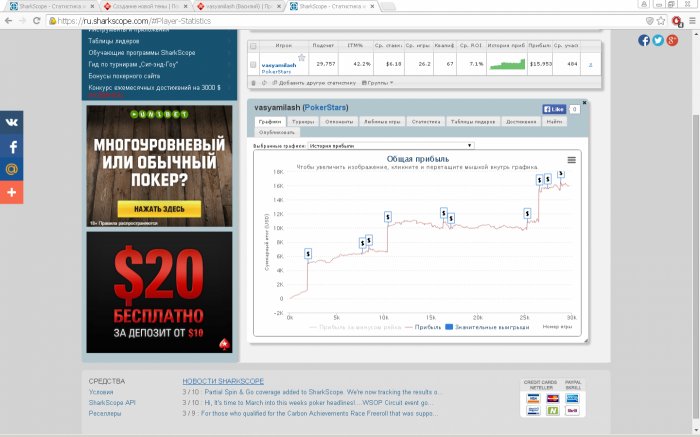Click 'НАЖАТЬ ЗДЕСЬ' Unibet ad button
The width and height of the screenshot is (700, 437).
point(159,209)
